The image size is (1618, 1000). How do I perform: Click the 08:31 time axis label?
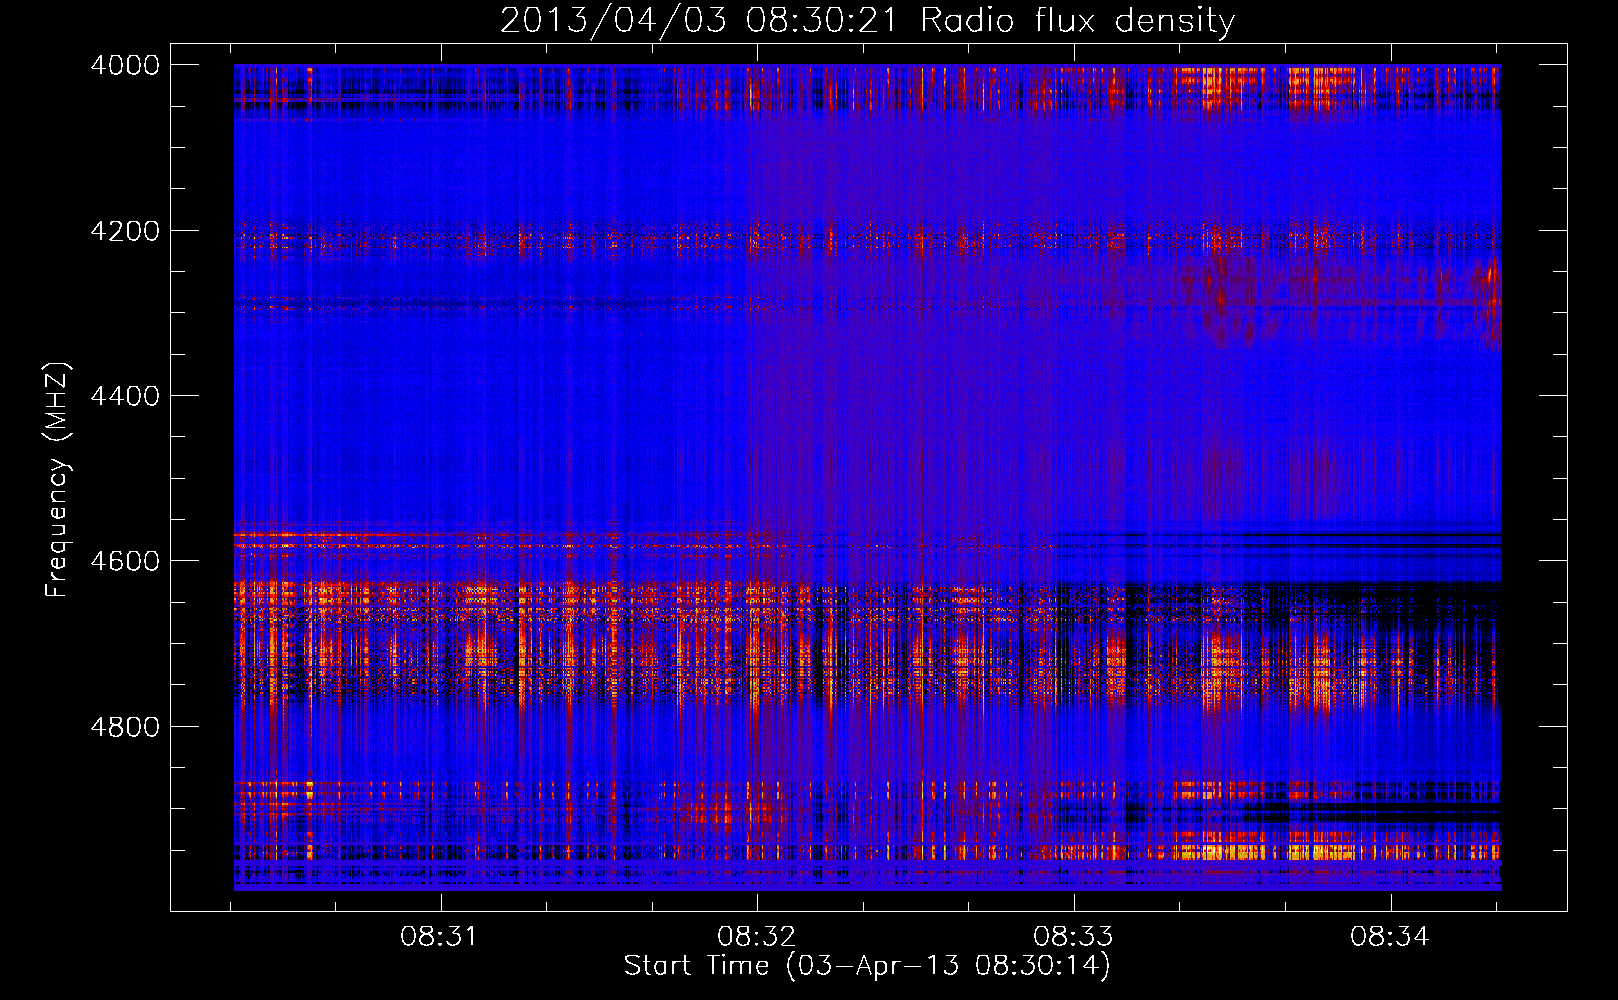click(x=439, y=937)
